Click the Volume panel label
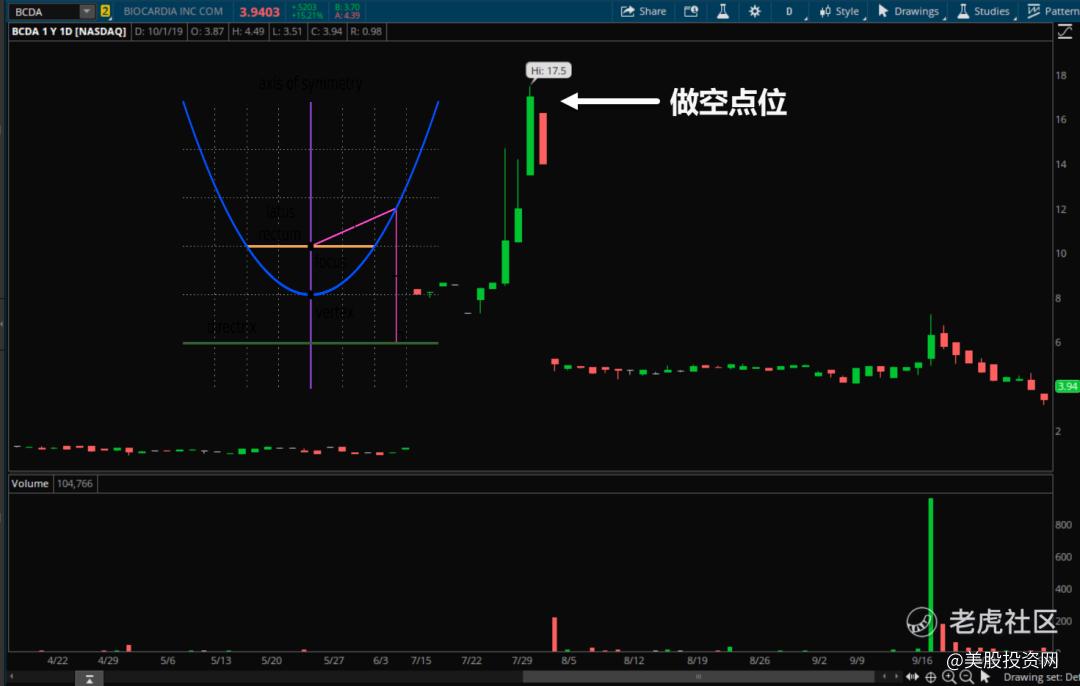The image size is (1080, 686). click(30, 484)
